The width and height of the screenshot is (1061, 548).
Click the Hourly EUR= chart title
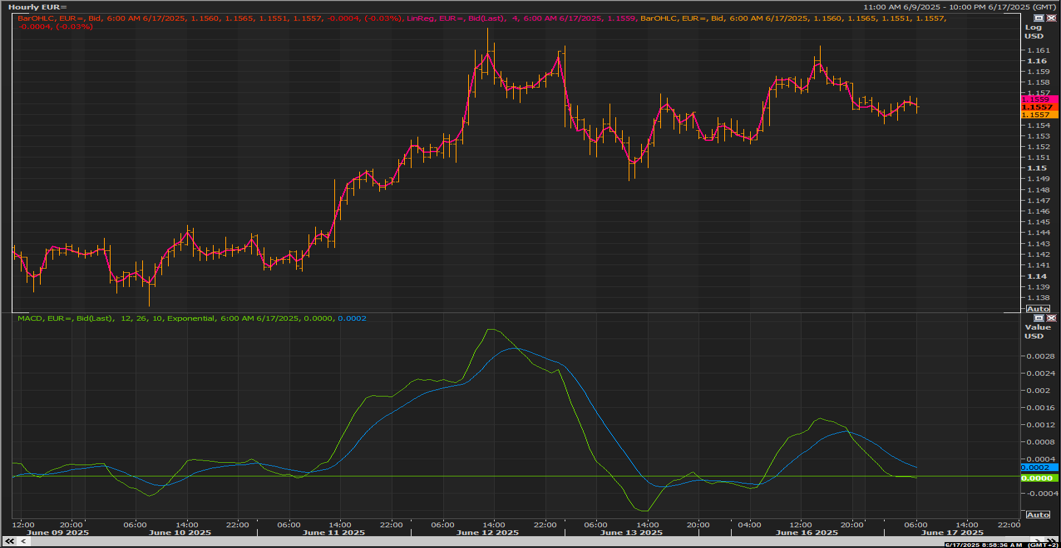coord(38,6)
